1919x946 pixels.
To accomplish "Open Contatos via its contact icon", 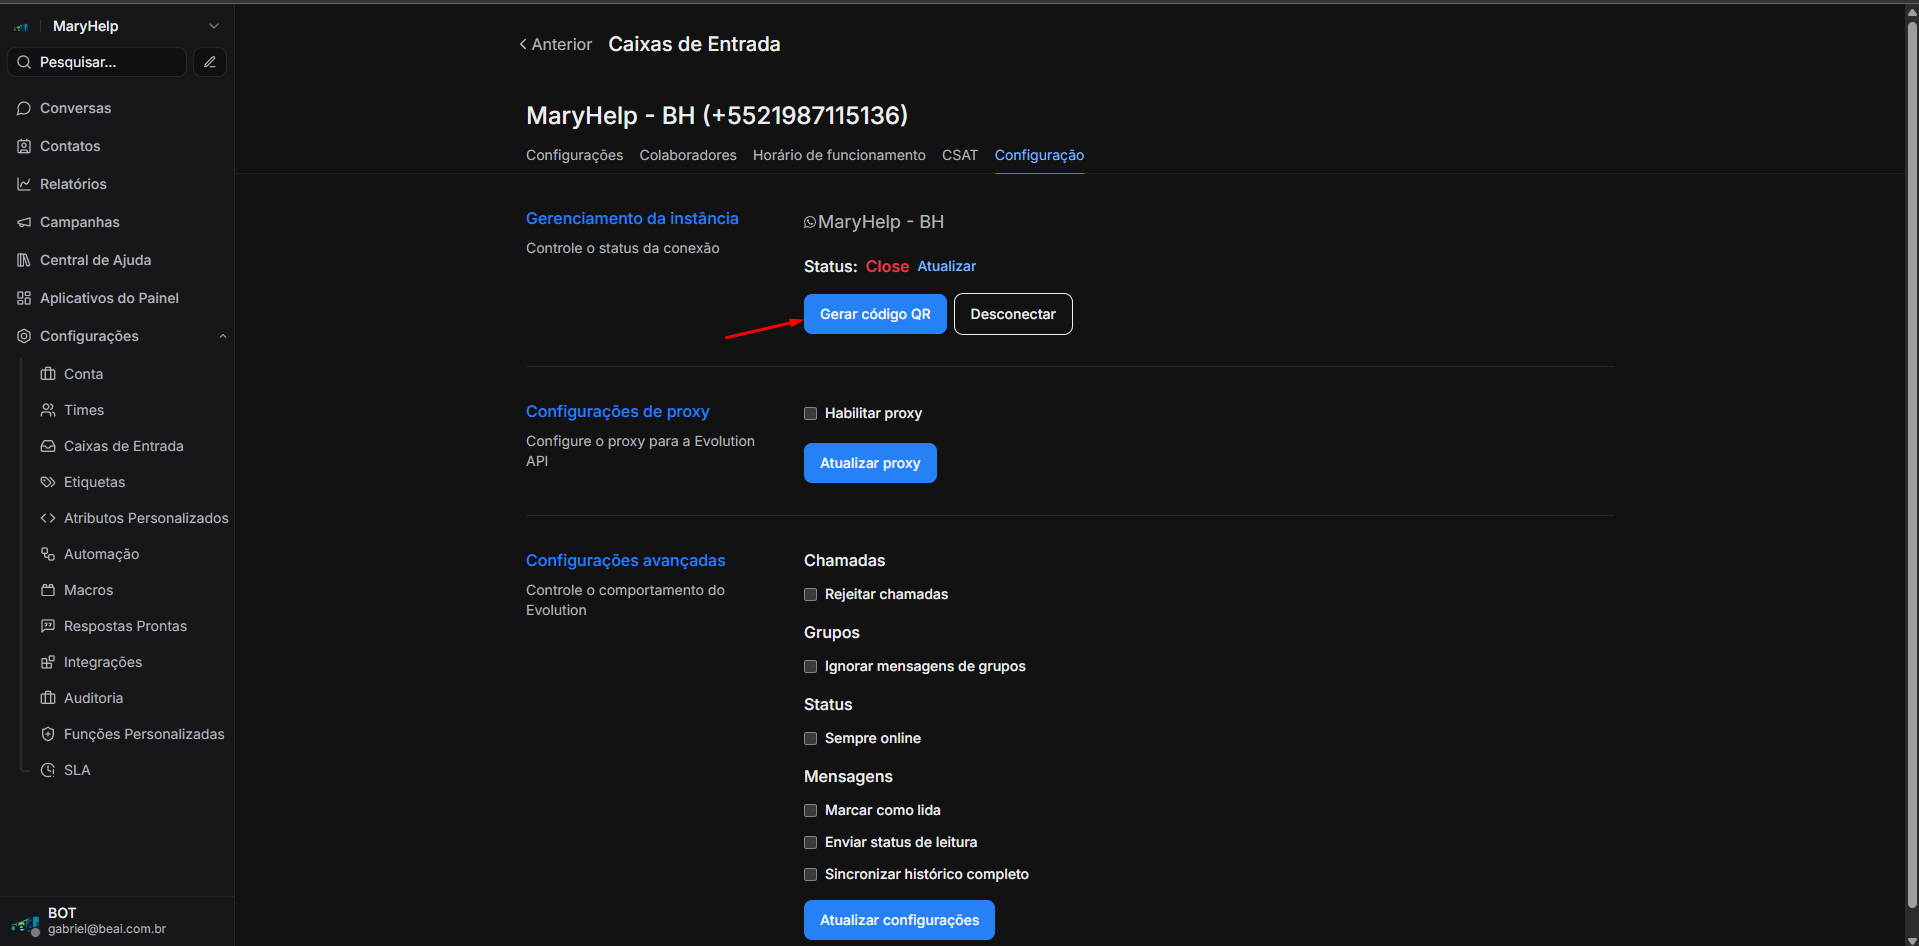I will tap(24, 146).
